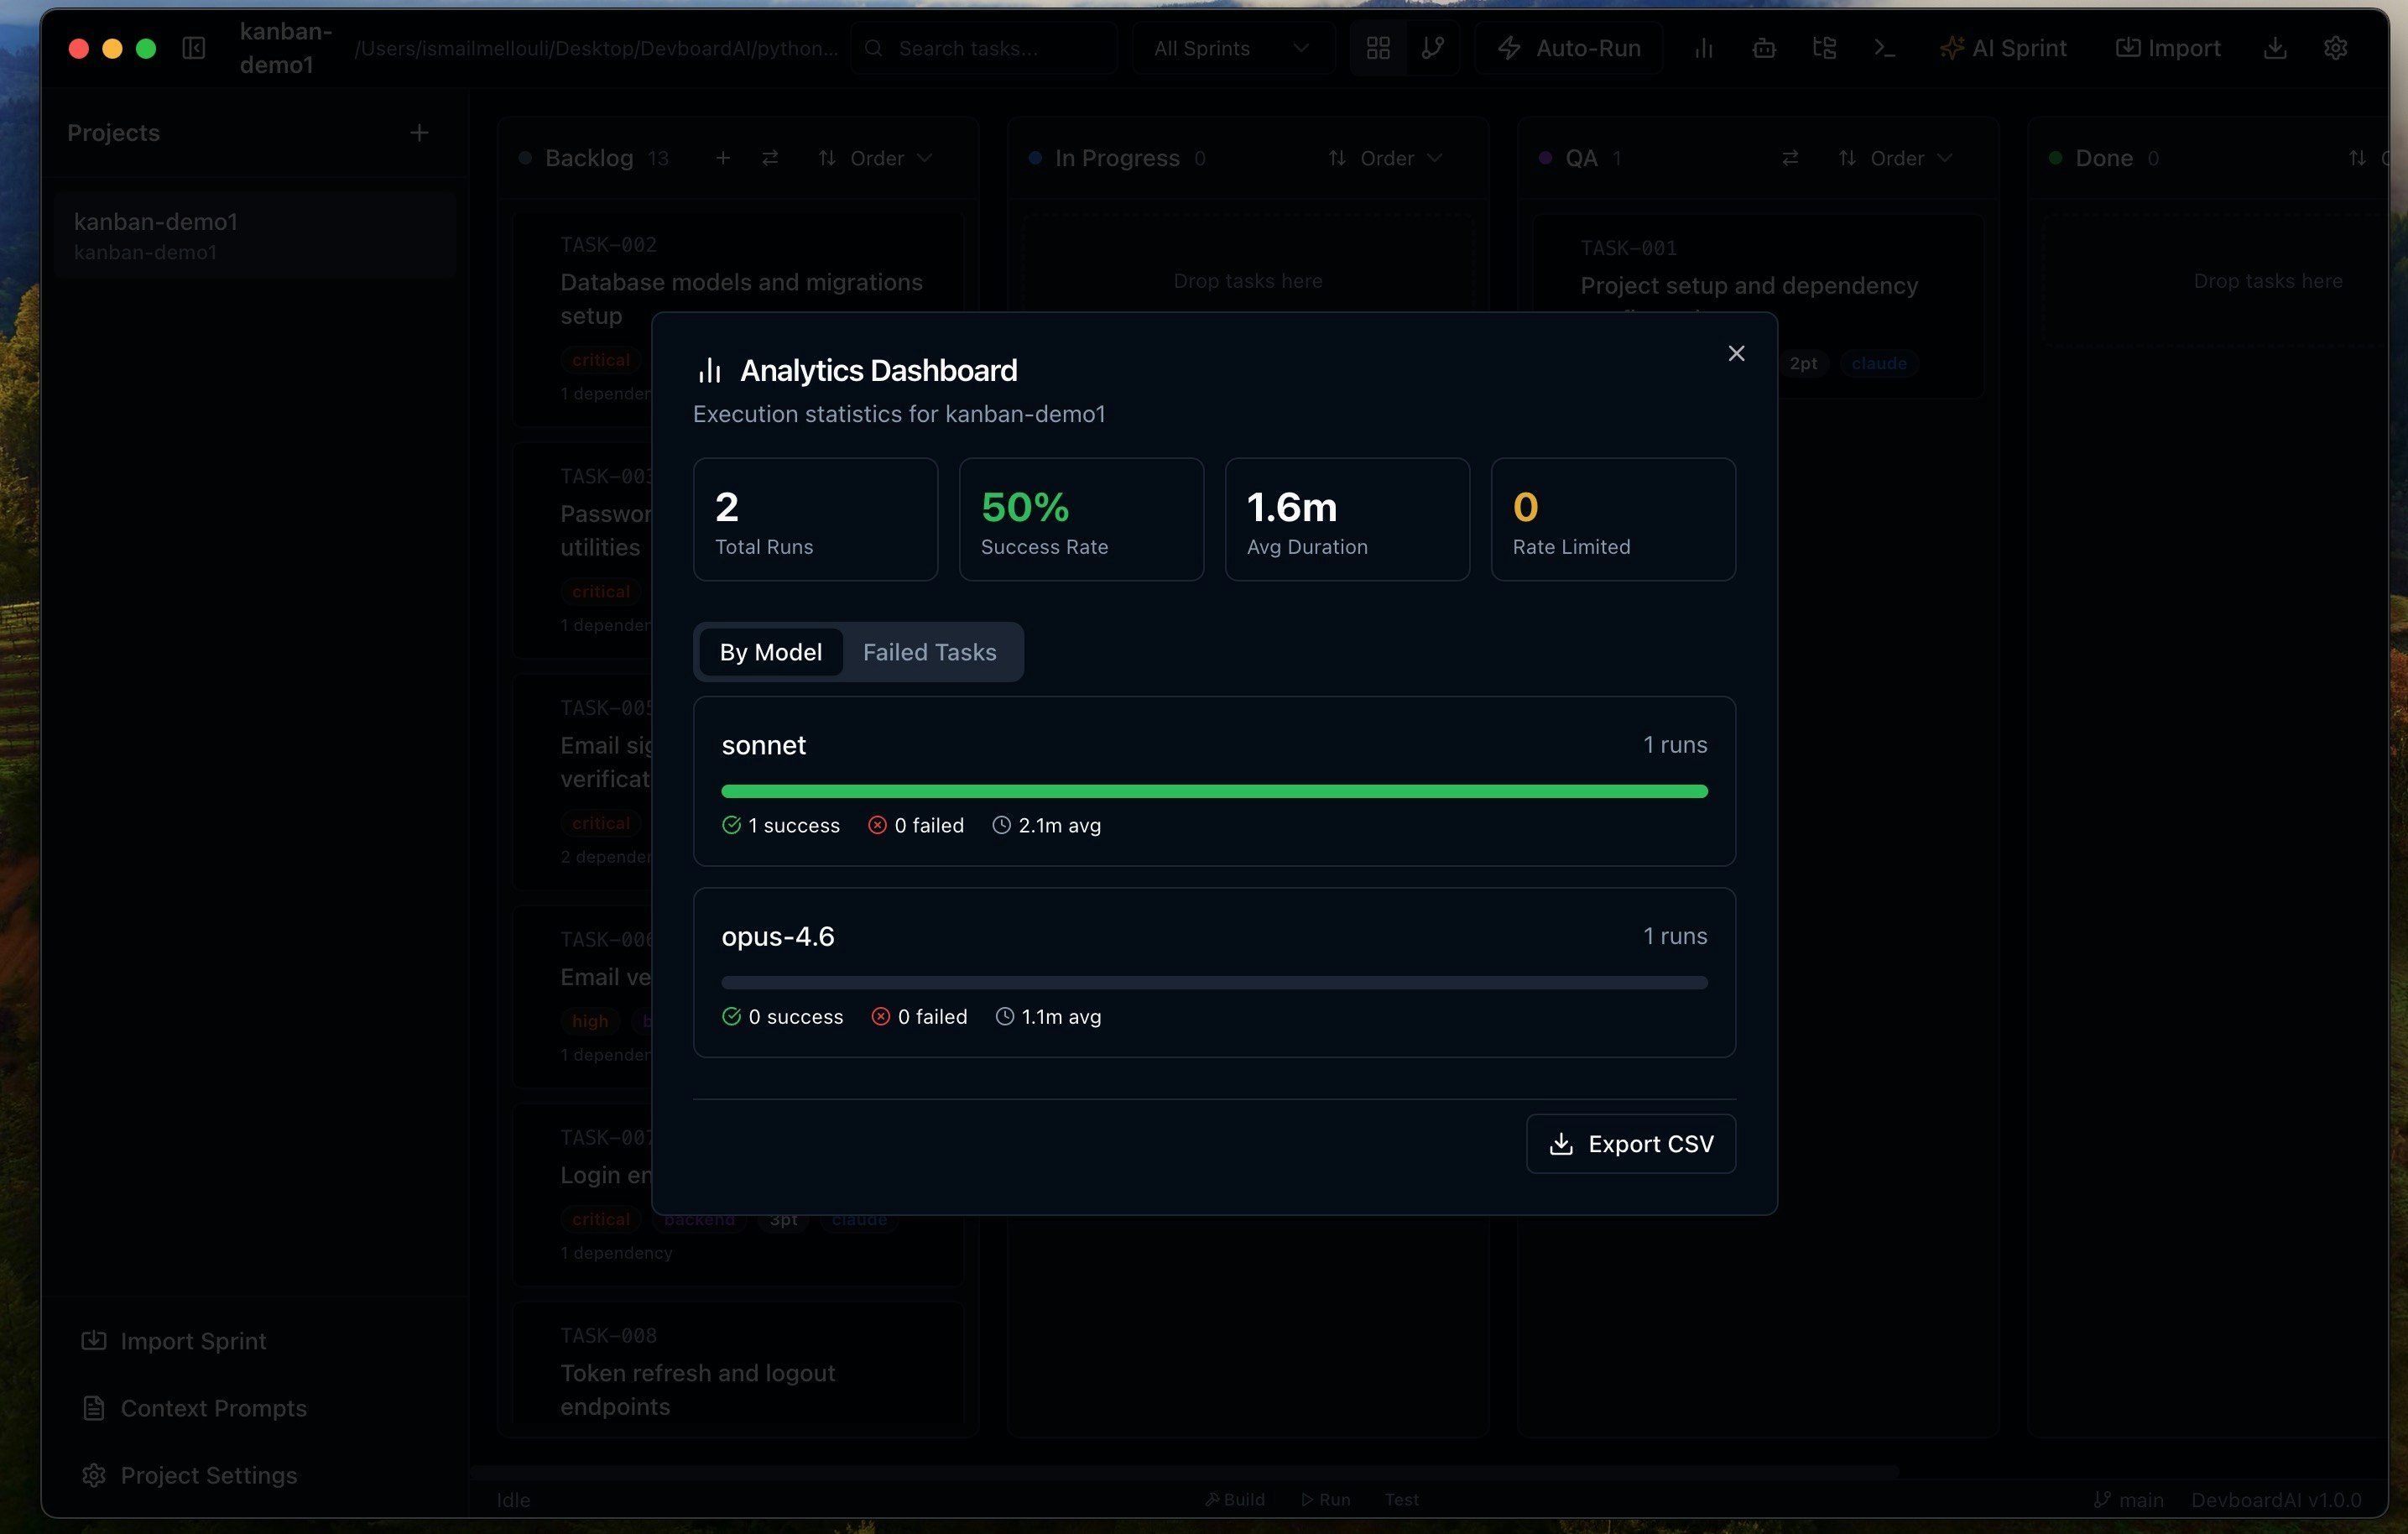Image resolution: width=2408 pixels, height=1534 pixels.
Task: Open the Order dropdown in QA column
Action: pos(1896,158)
